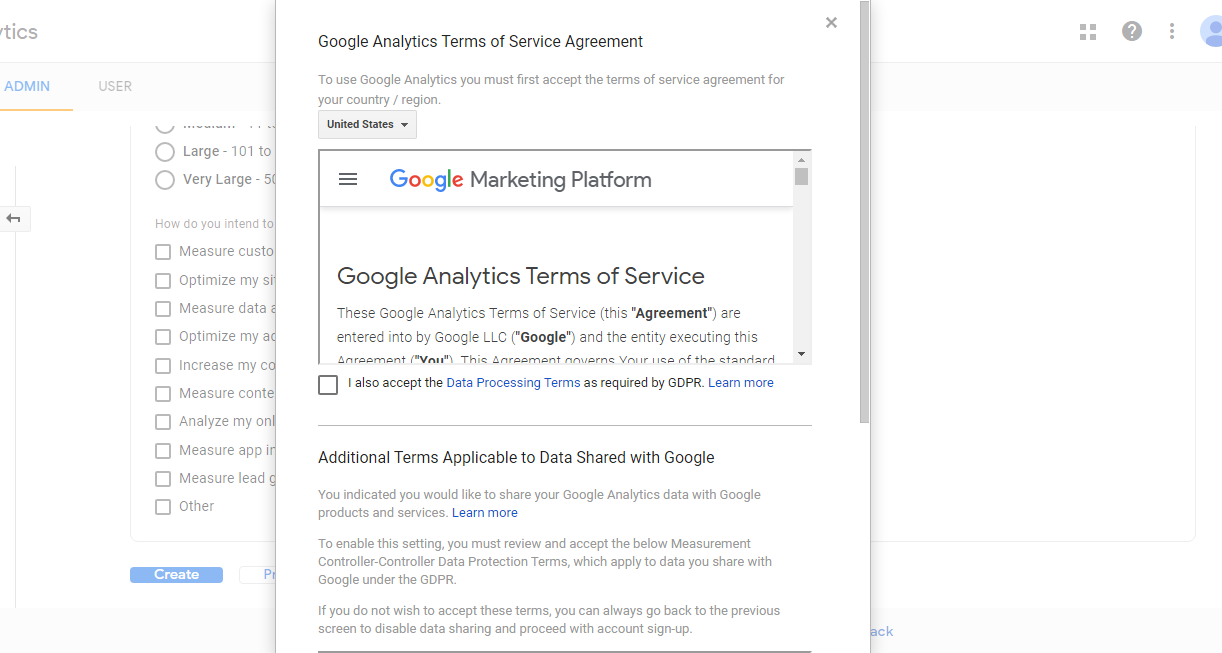Click the back arrow collapse icon
Viewport: 1222px width, 653px height.
(14, 218)
